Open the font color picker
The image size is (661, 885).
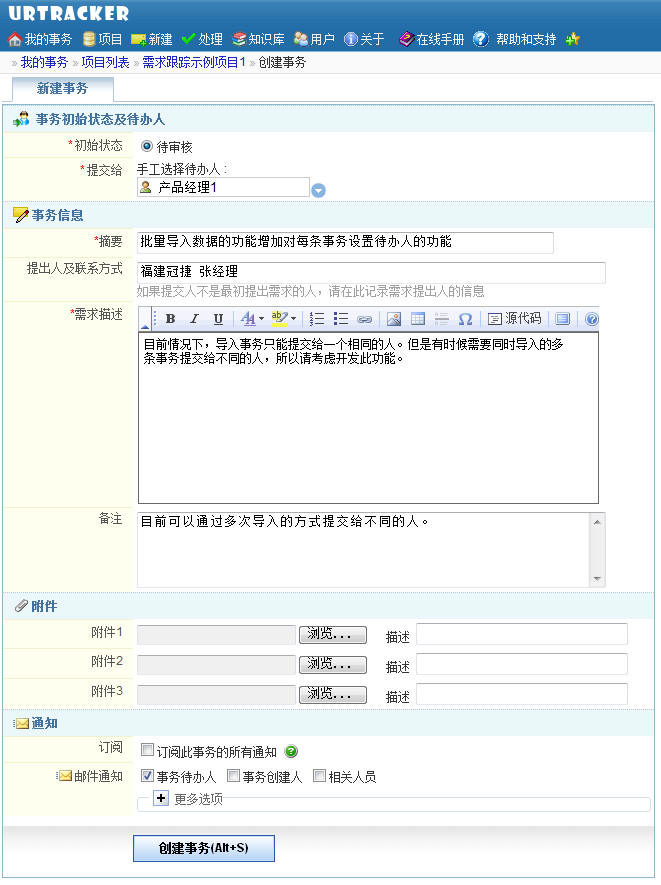point(252,319)
